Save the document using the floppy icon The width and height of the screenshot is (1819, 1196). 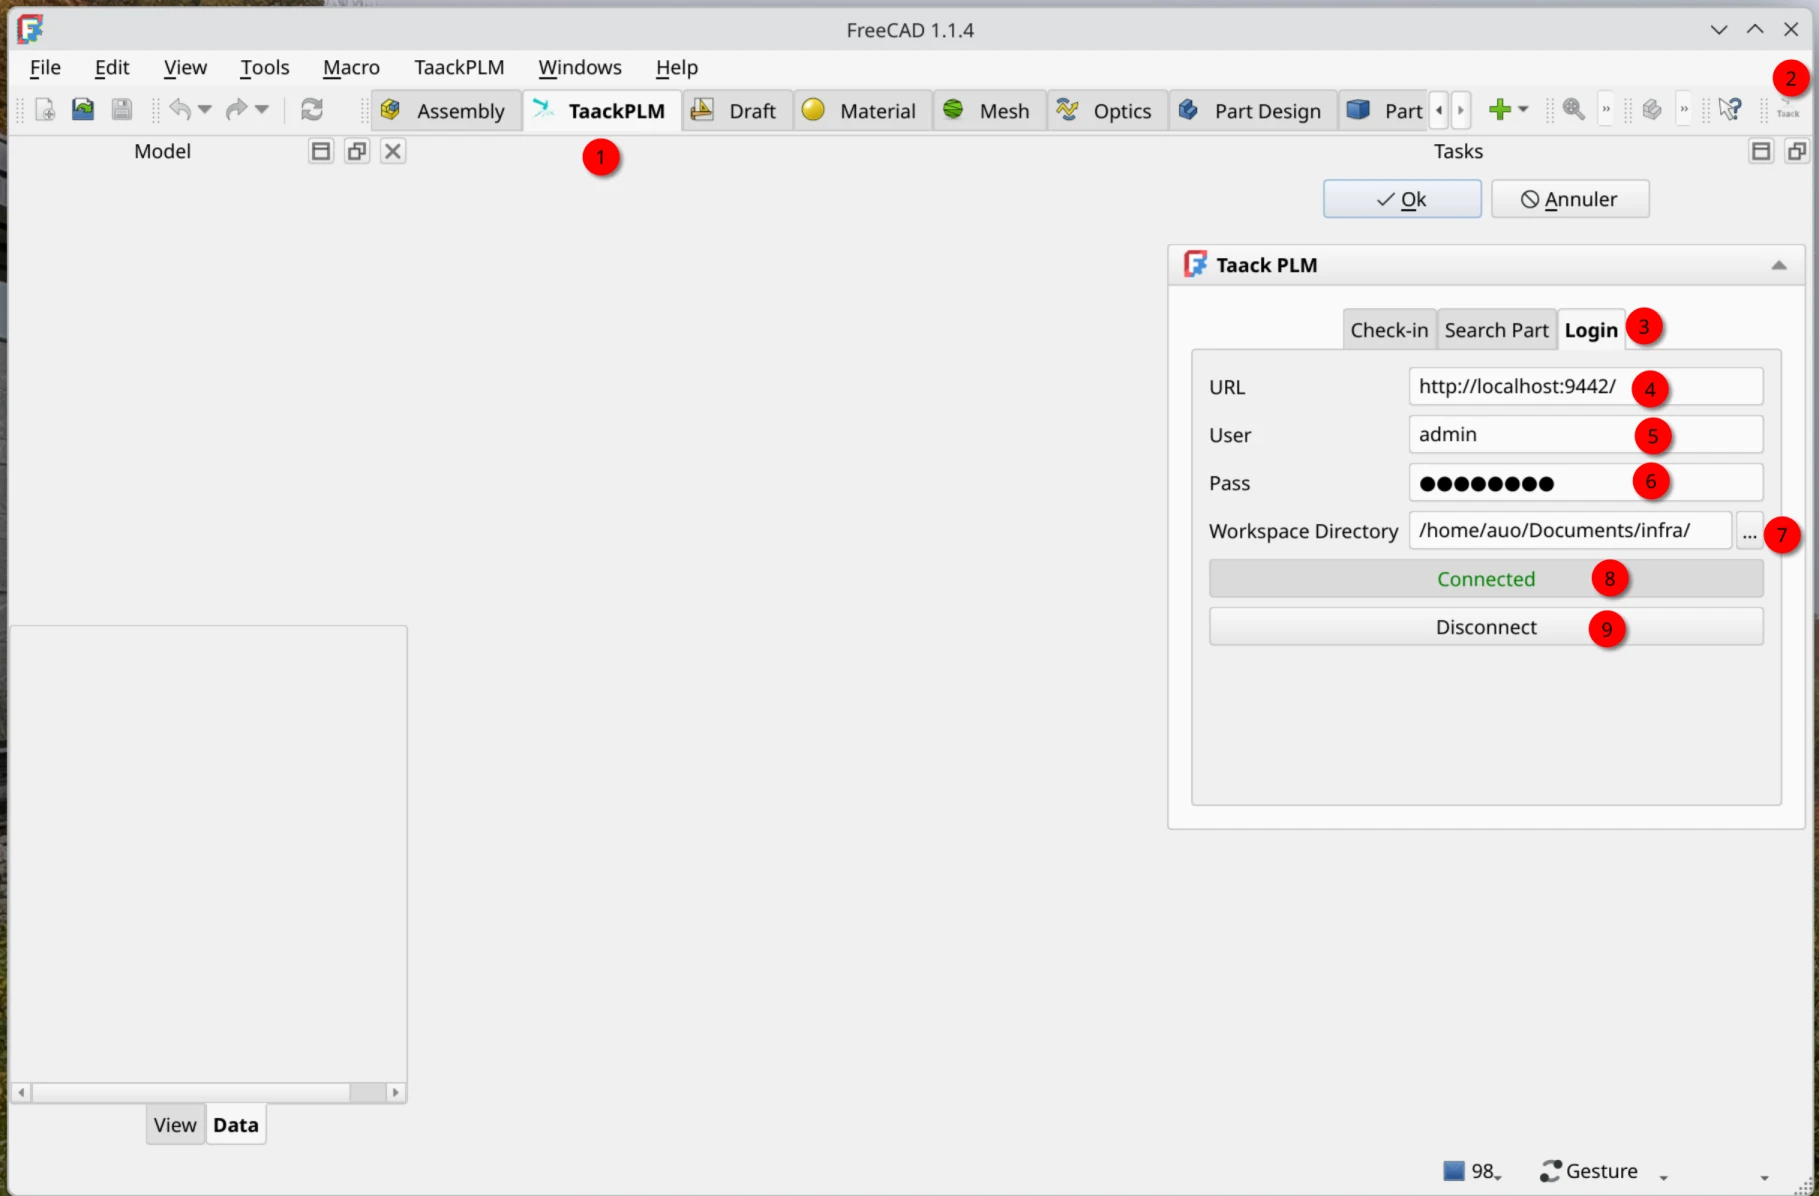122,109
